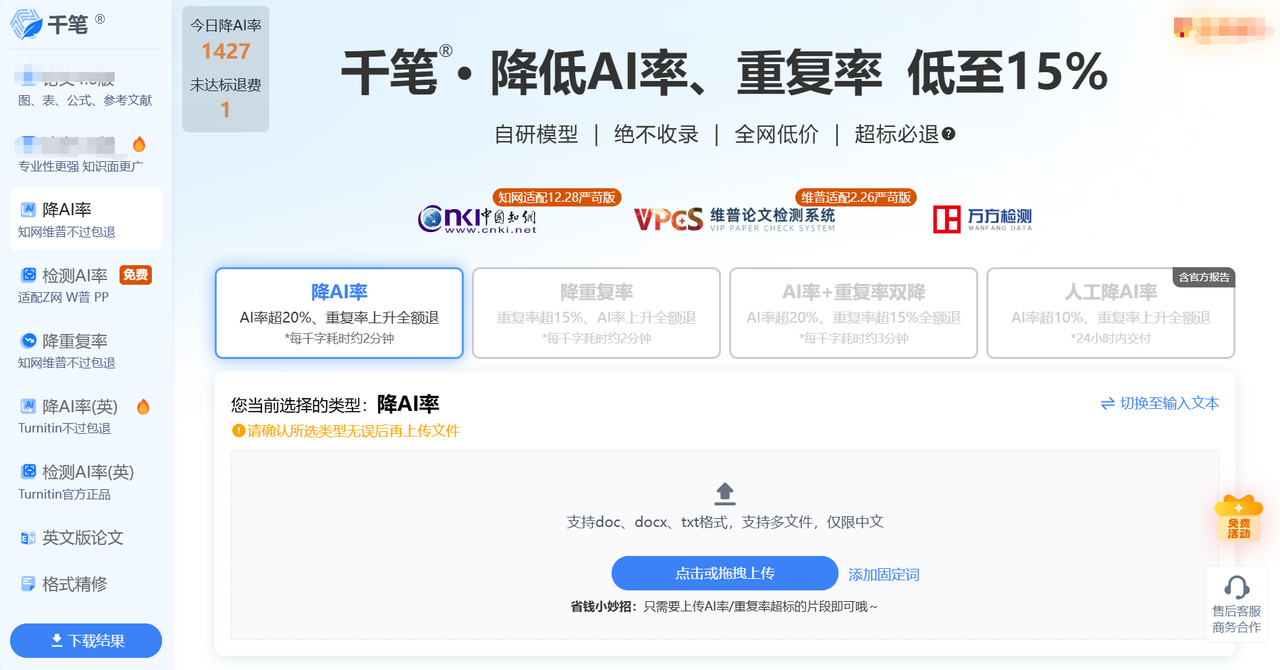Click the upload arrow icon
The height and width of the screenshot is (670, 1280).
pos(725,493)
